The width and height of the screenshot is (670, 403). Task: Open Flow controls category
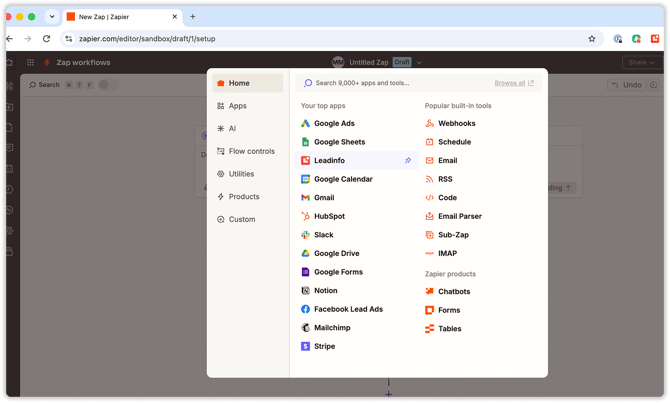(248, 151)
